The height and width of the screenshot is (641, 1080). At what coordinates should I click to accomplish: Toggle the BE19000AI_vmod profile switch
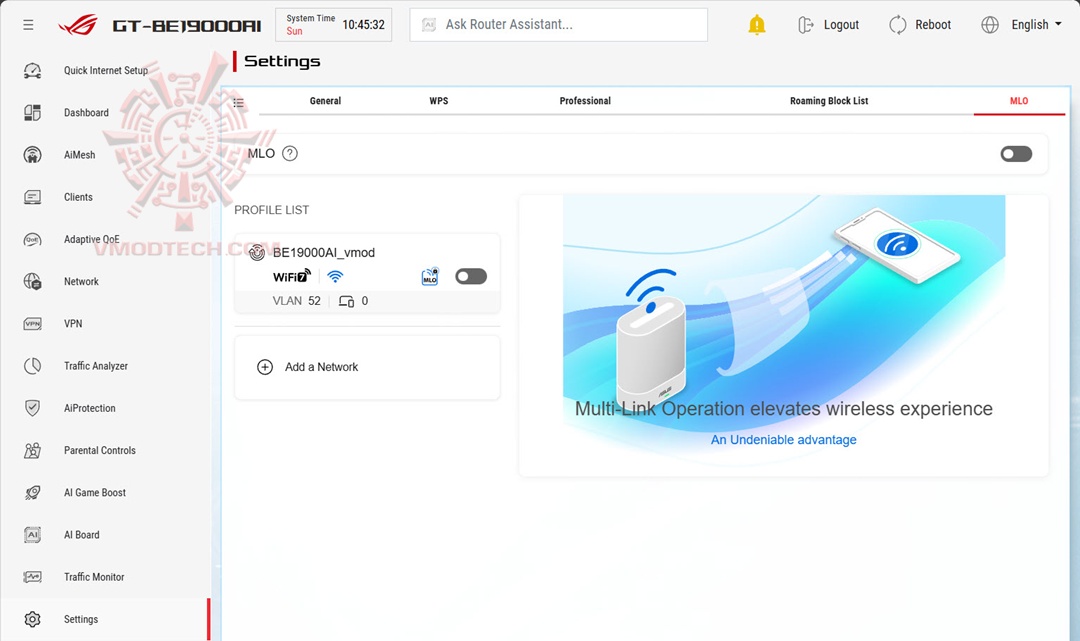point(471,276)
